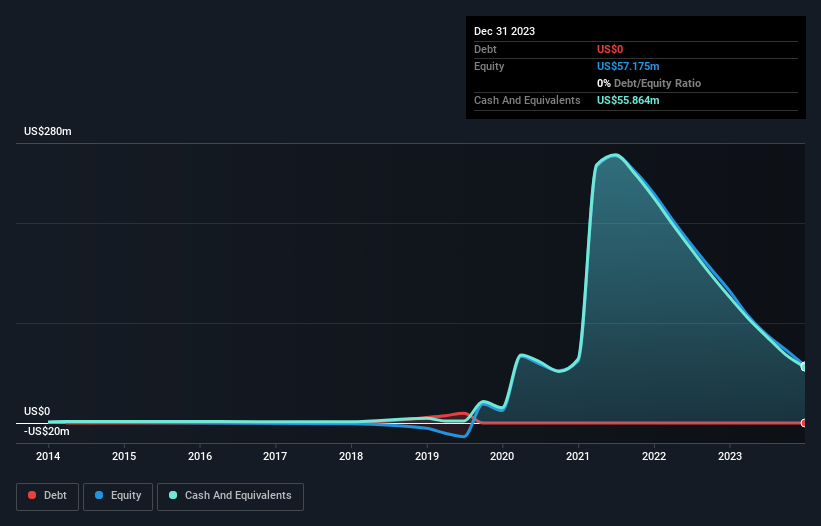Click the US$0 y-axis label
This screenshot has width=821, height=526.
(x=37, y=411)
